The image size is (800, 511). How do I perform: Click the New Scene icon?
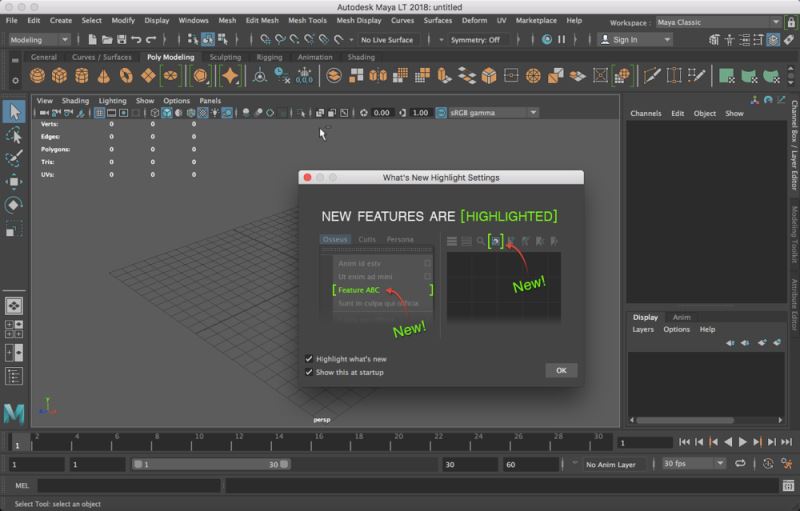click(92, 39)
